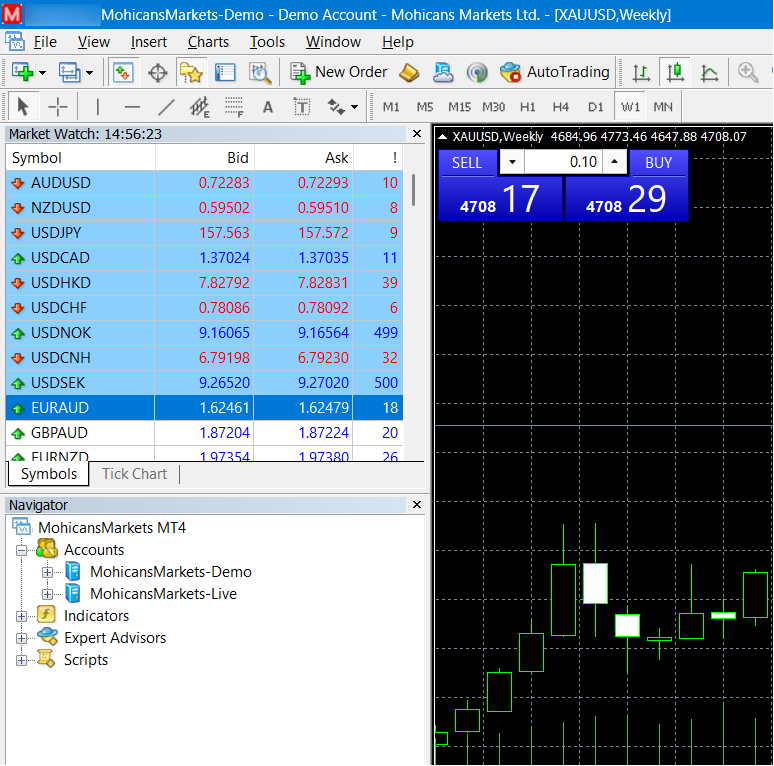
Task: Switch to M5 timeframe
Action: (425, 107)
